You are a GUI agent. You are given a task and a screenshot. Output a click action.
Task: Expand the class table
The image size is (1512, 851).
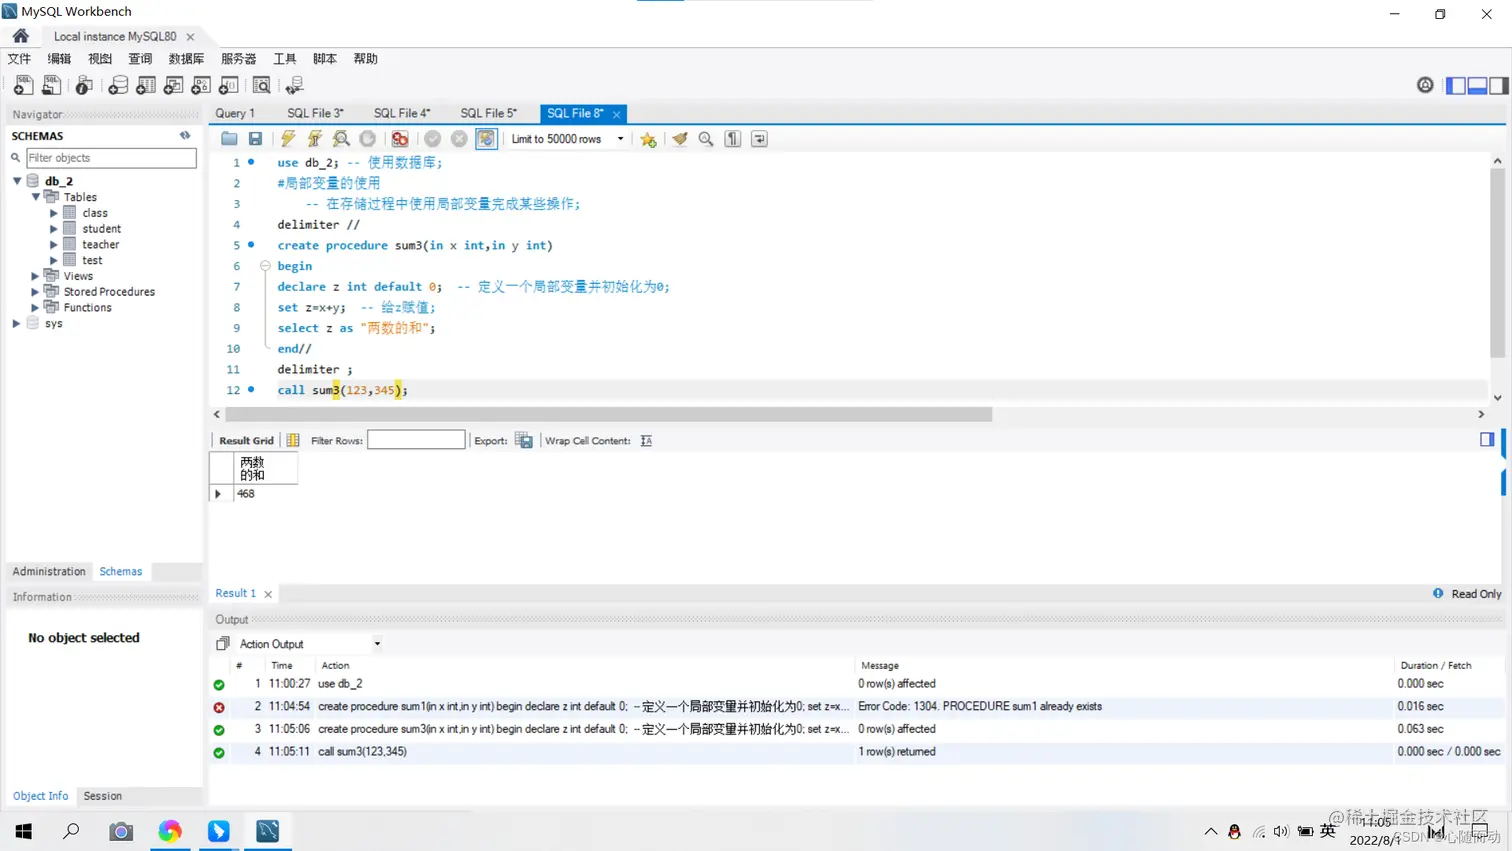(x=54, y=213)
